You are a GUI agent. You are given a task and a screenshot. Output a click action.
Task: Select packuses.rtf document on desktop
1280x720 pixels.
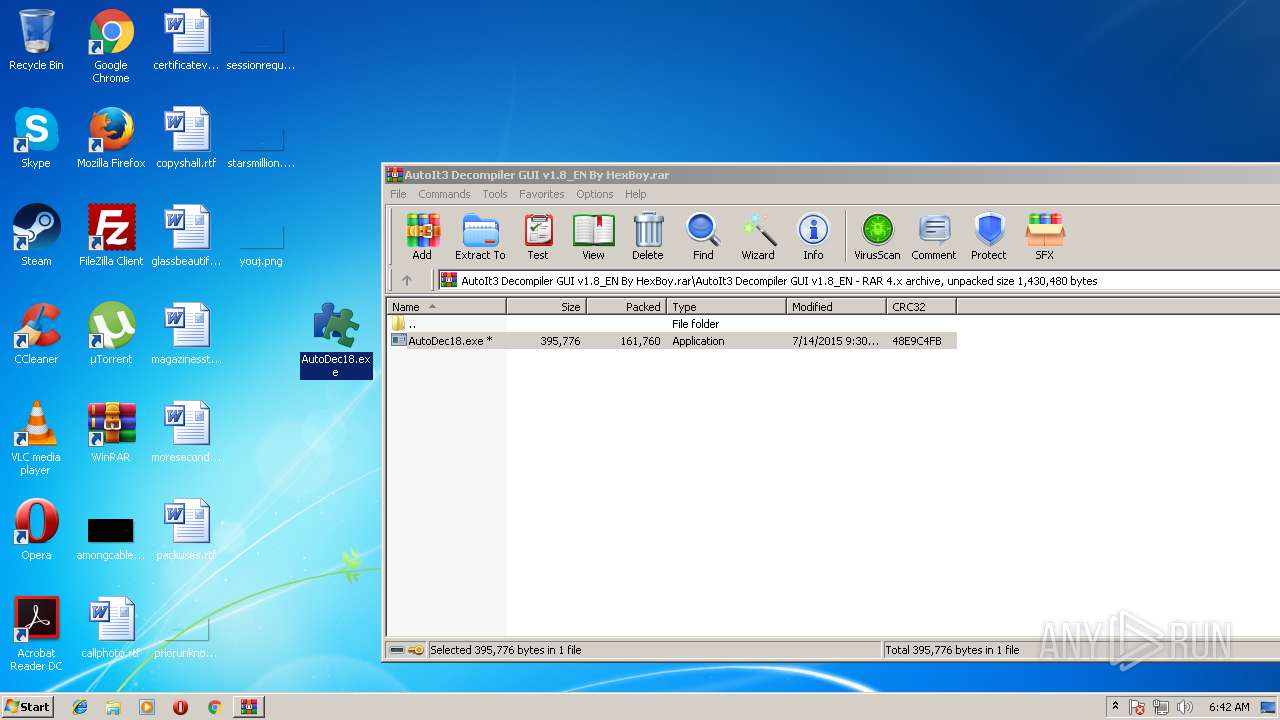(x=186, y=530)
